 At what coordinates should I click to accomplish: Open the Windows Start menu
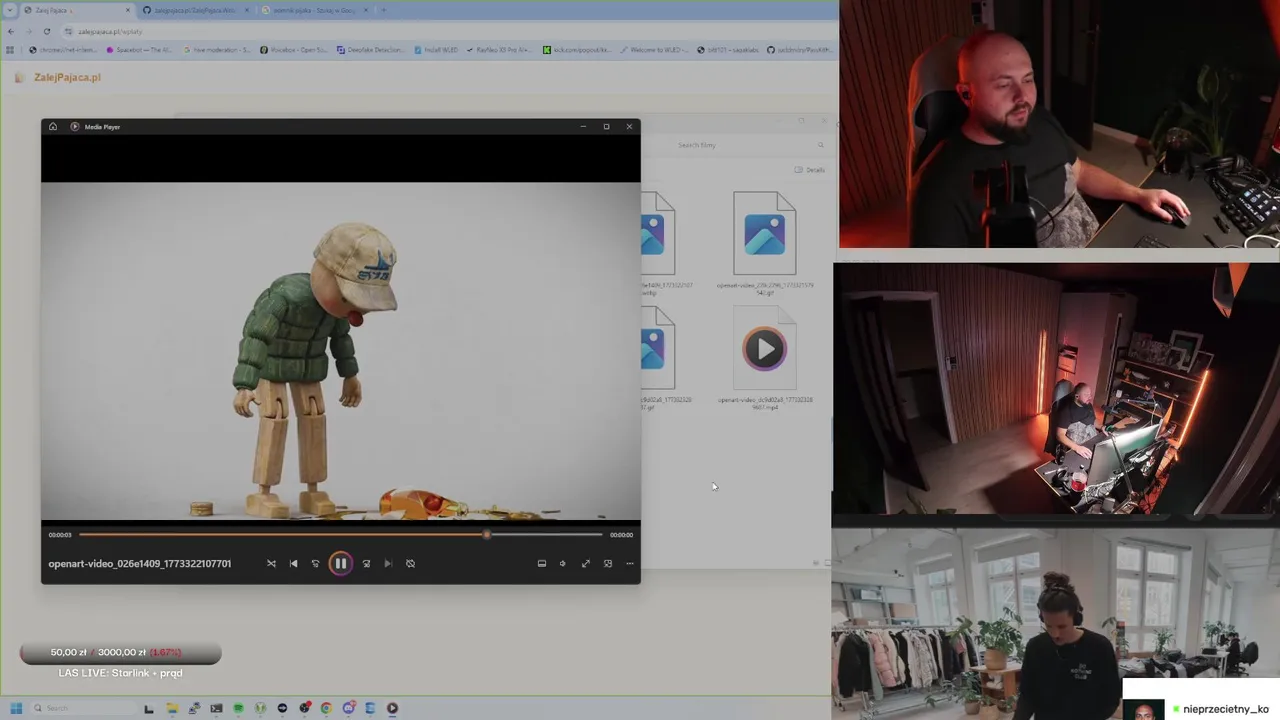pos(16,708)
